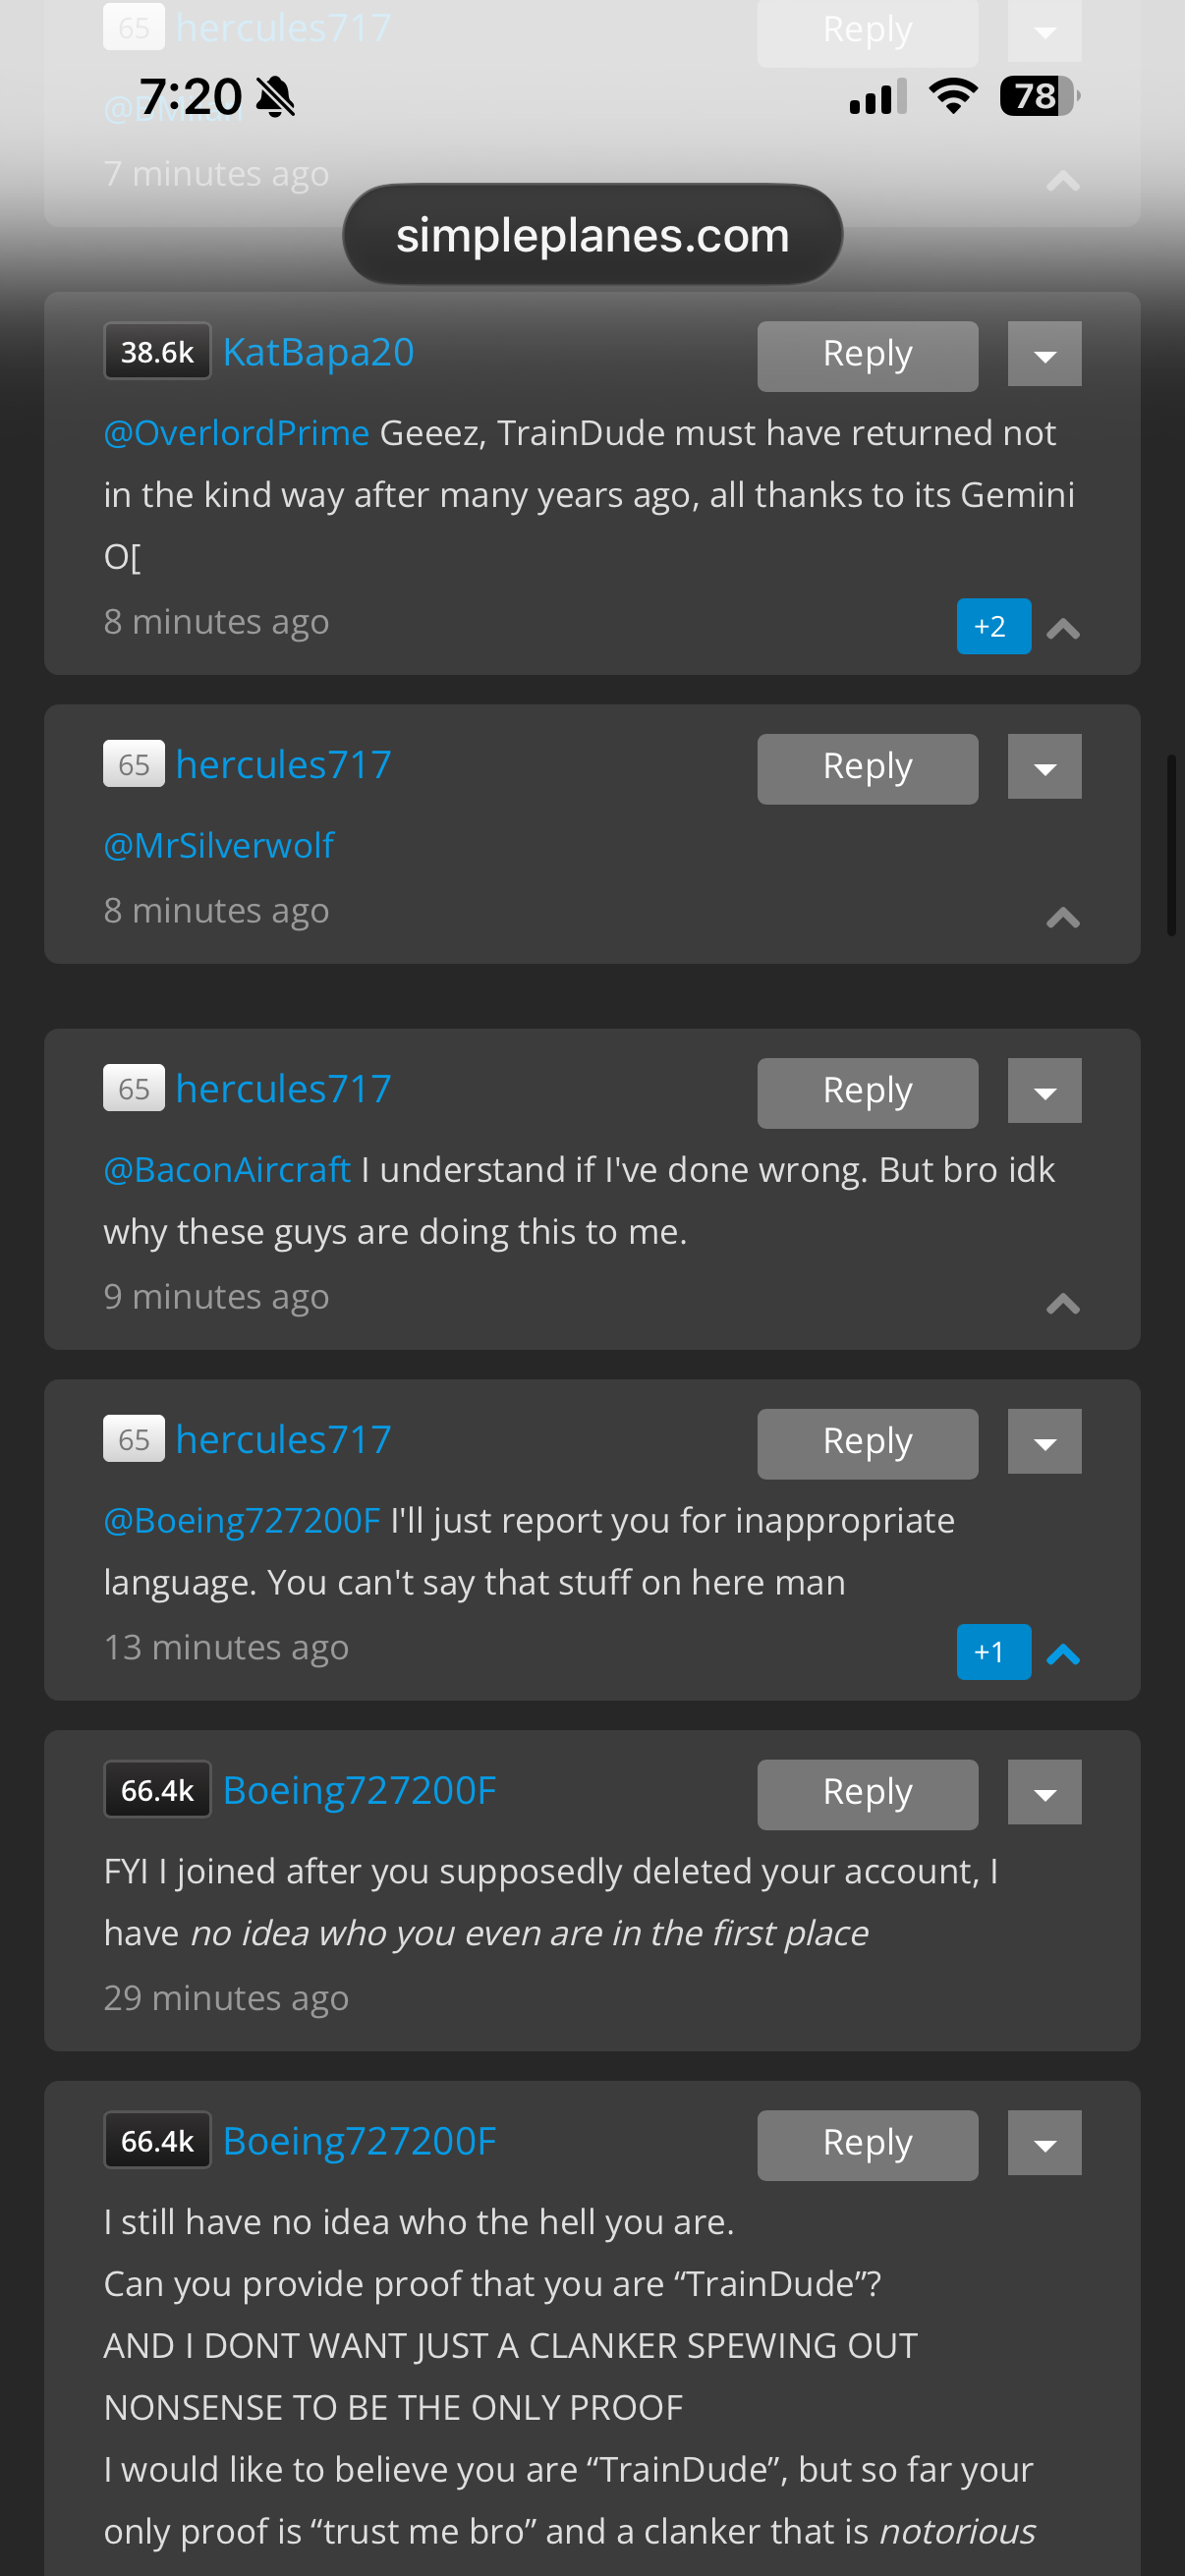The width and height of the screenshot is (1185, 2576).
Task: Upvote KatBapa20's comment with the arrow icon
Action: (x=1063, y=628)
